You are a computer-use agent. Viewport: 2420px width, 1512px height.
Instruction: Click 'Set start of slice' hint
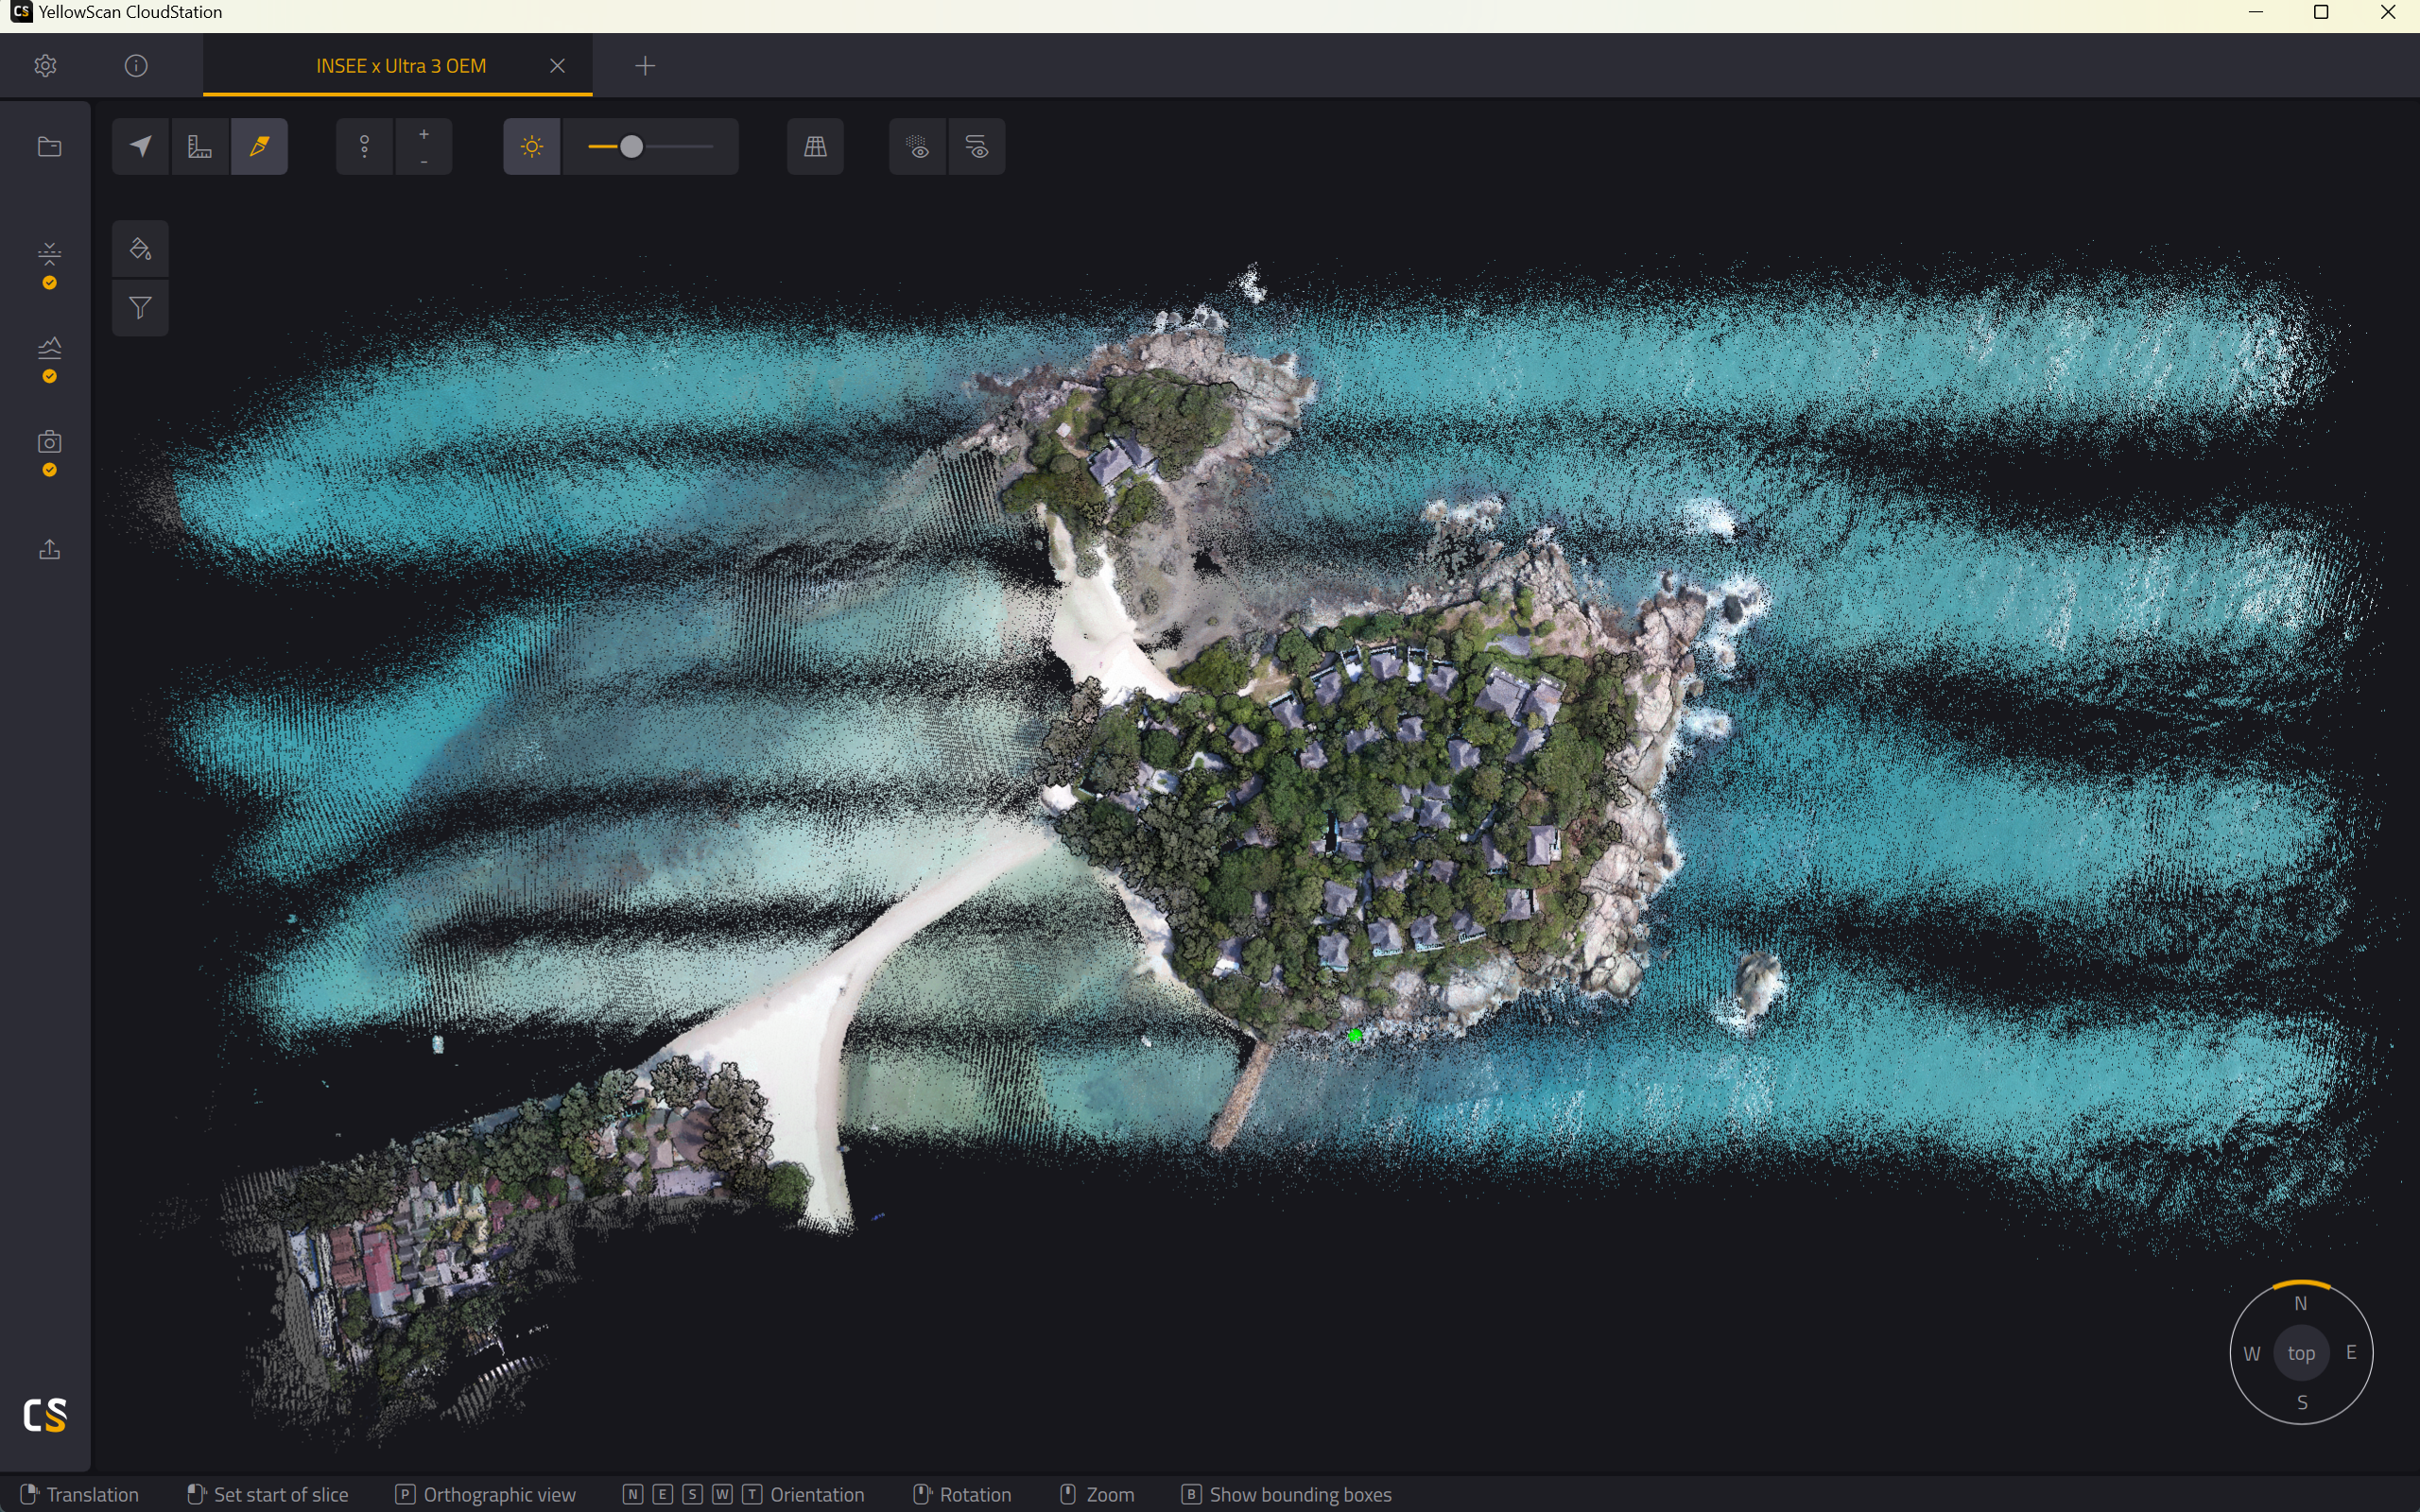pyautogui.click(x=281, y=1494)
